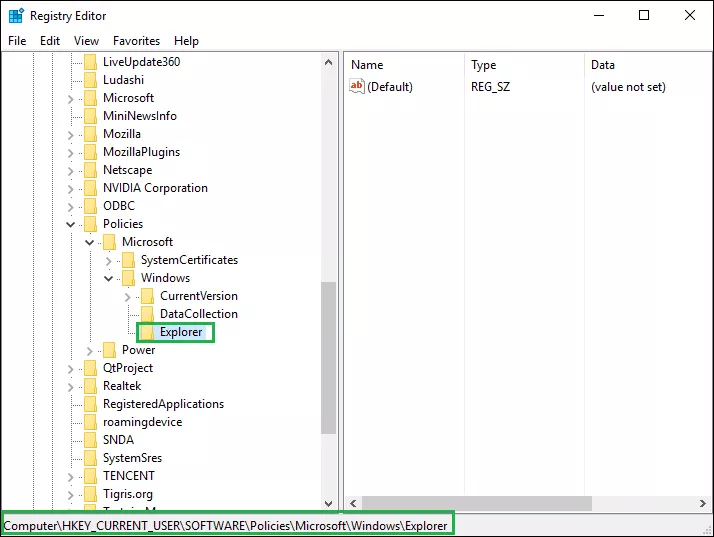Collapse the Windows key
This screenshot has width=714, height=537.
click(x=108, y=278)
